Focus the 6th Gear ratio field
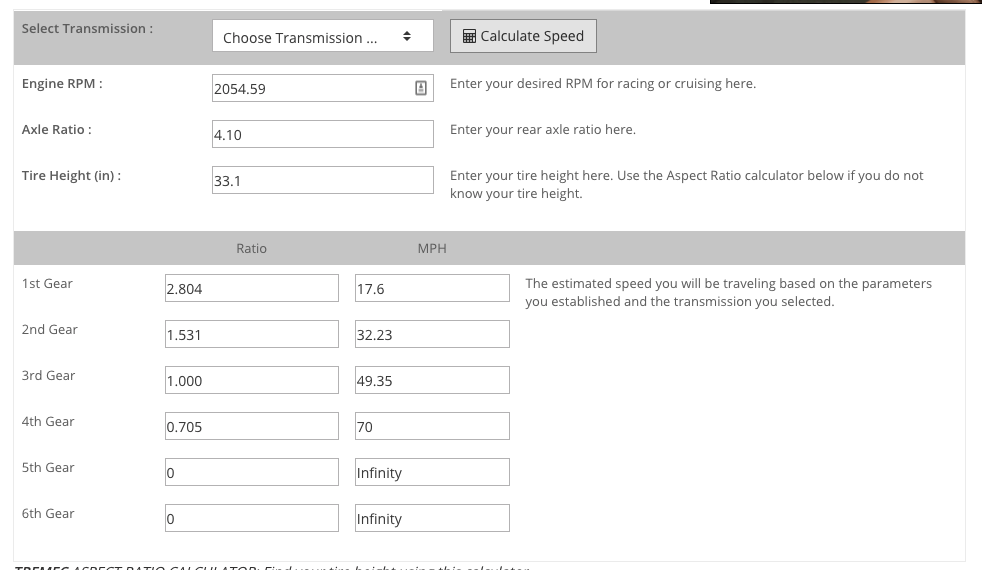The height and width of the screenshot is (570, 982). click(x=252, y=518)
